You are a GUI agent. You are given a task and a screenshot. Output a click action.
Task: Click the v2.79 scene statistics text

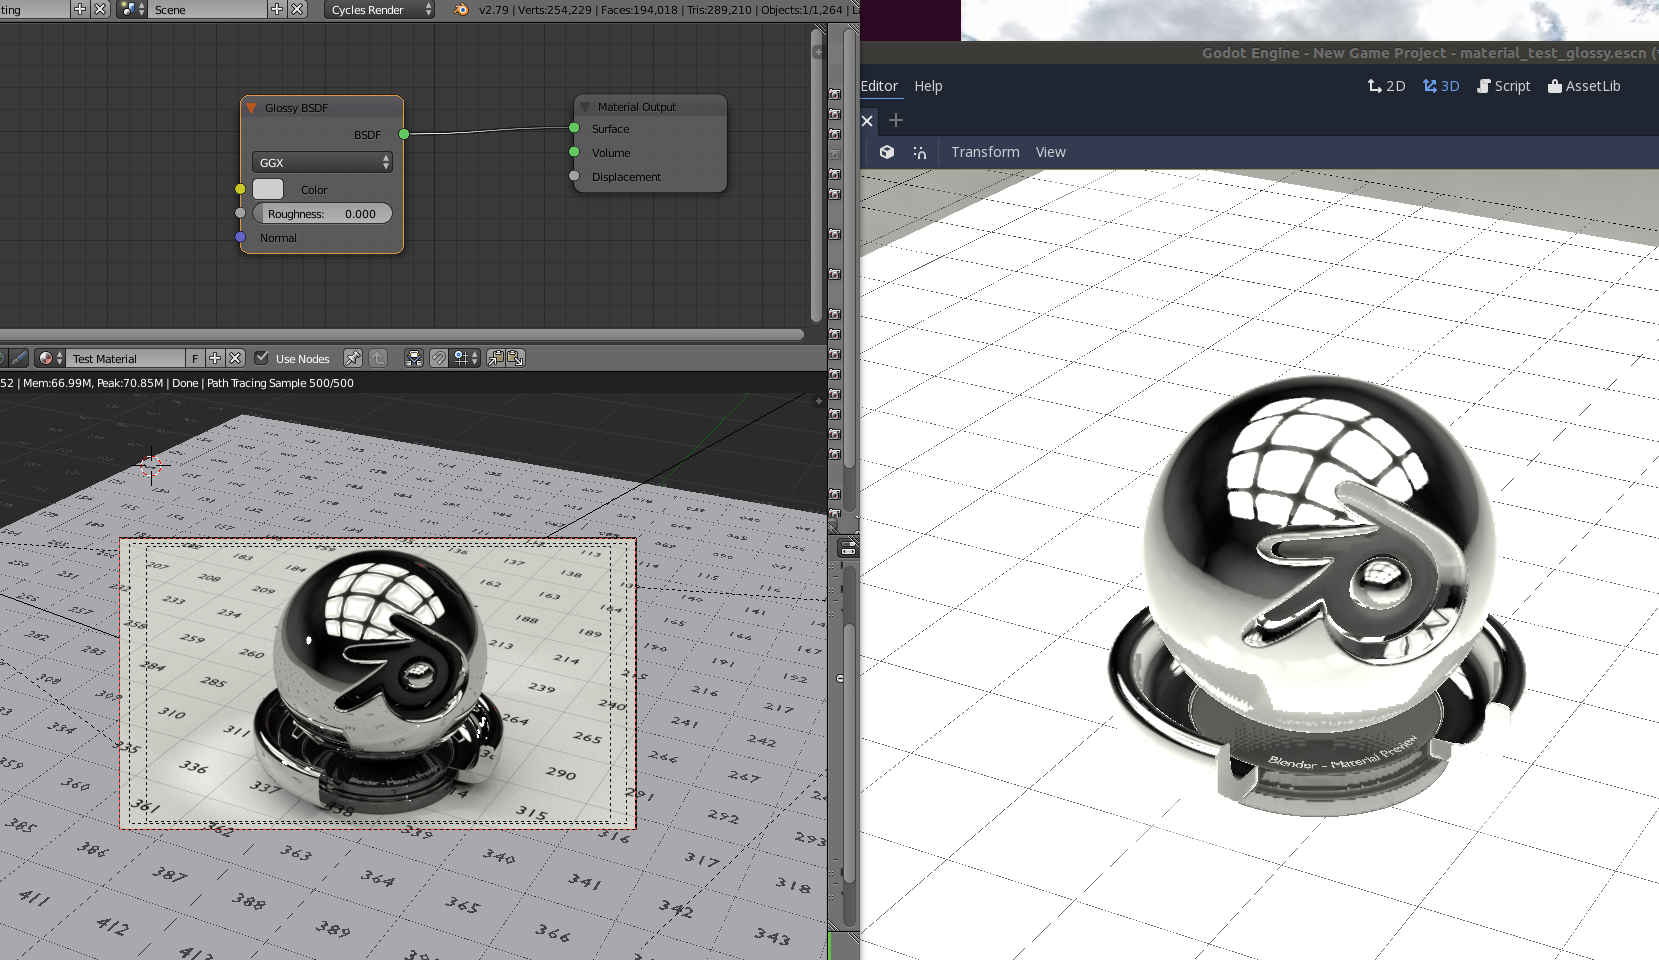[x=666, y=10]
